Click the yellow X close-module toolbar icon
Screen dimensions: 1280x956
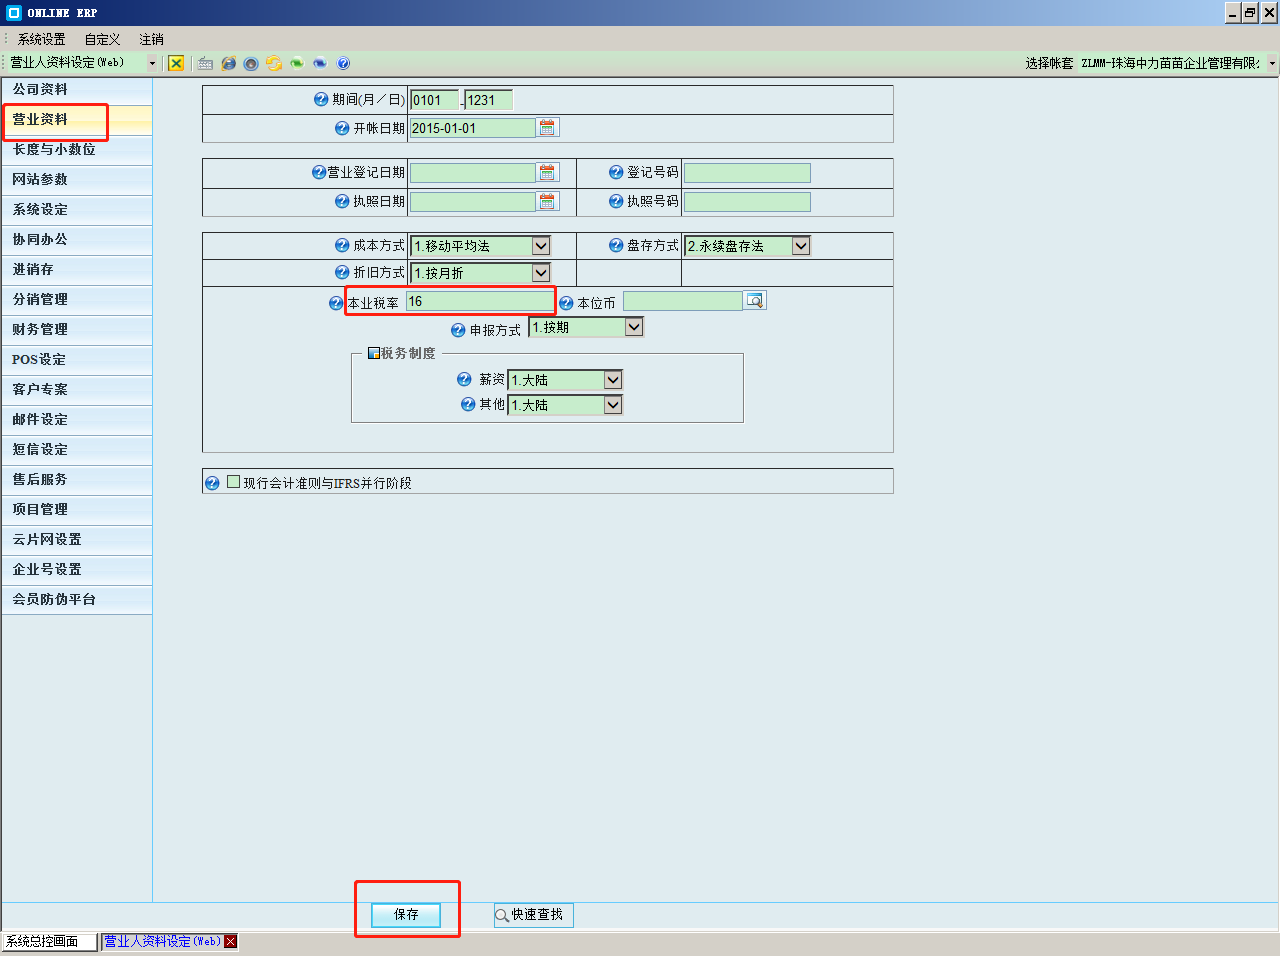(x=176, y=63)
